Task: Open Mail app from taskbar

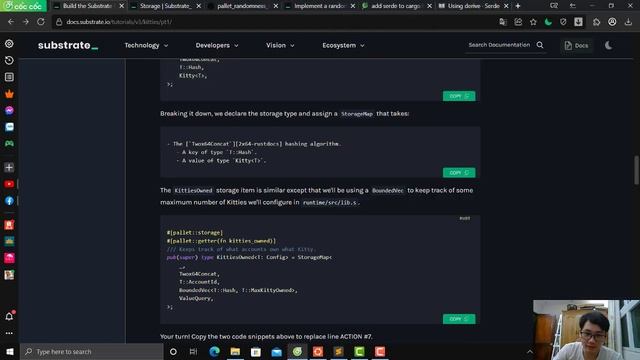Action: [276, 351]
